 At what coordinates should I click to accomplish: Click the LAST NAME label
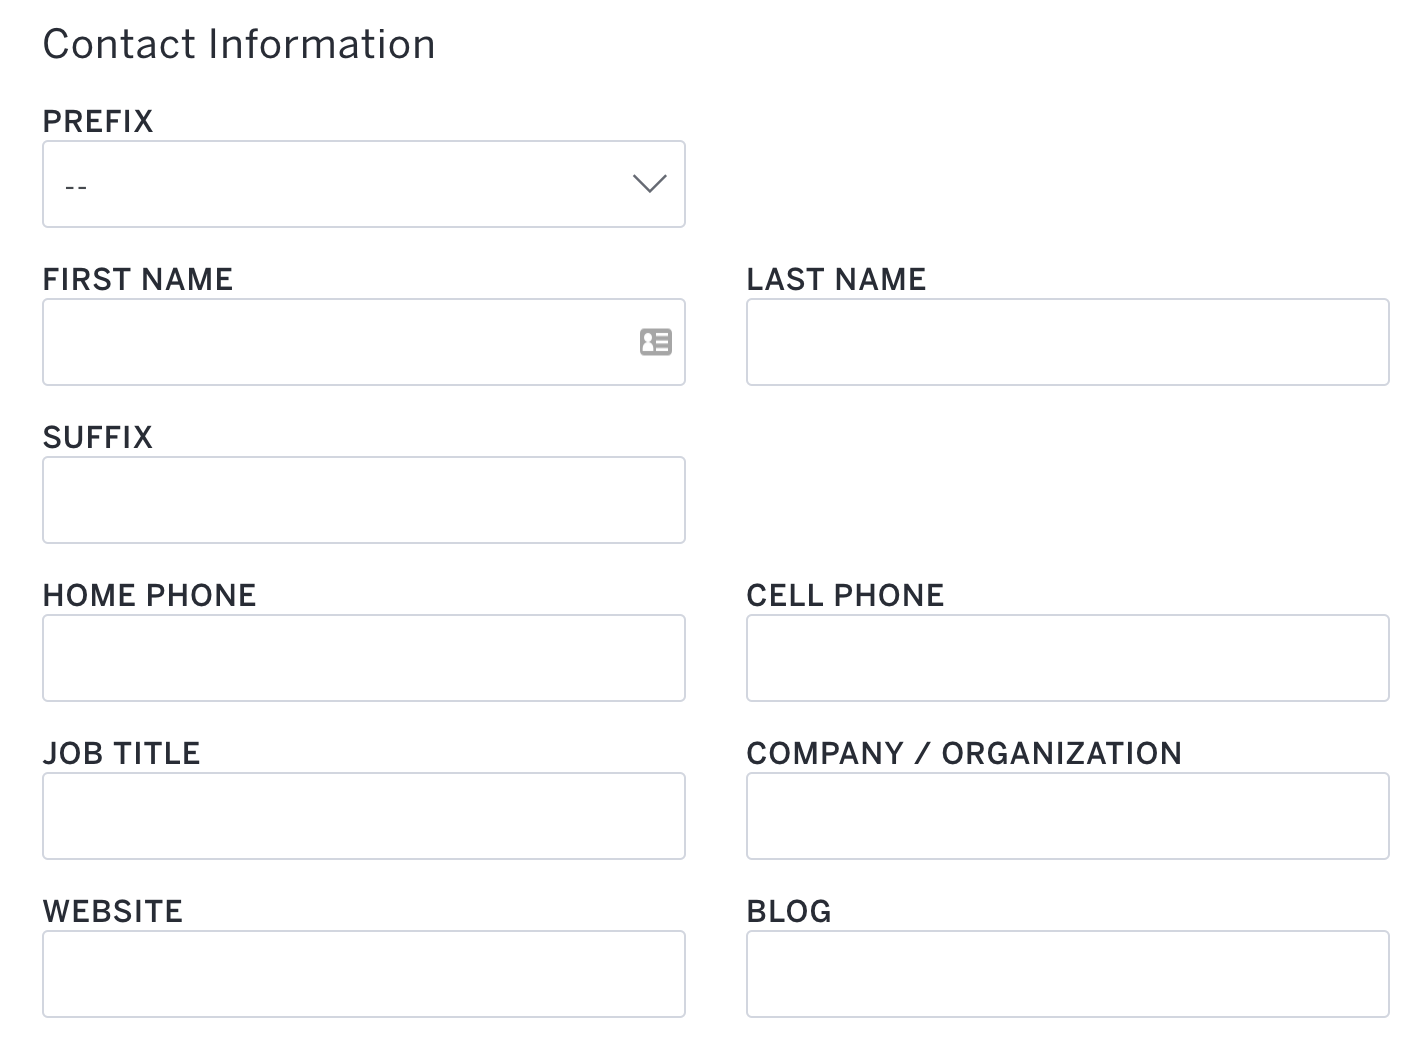click(x=836, y=279)
